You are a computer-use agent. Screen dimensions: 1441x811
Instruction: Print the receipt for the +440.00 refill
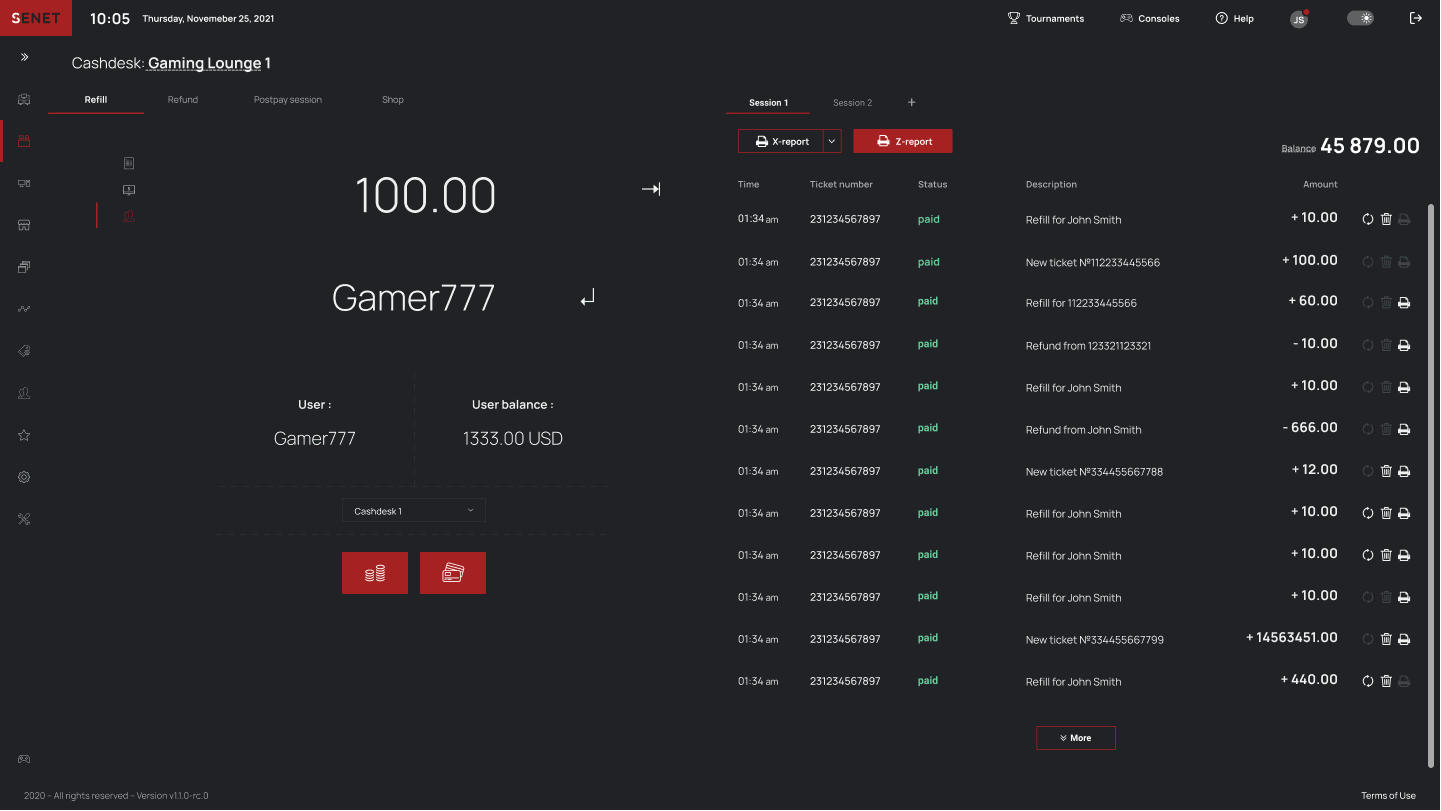click(x=1405, y=681)
